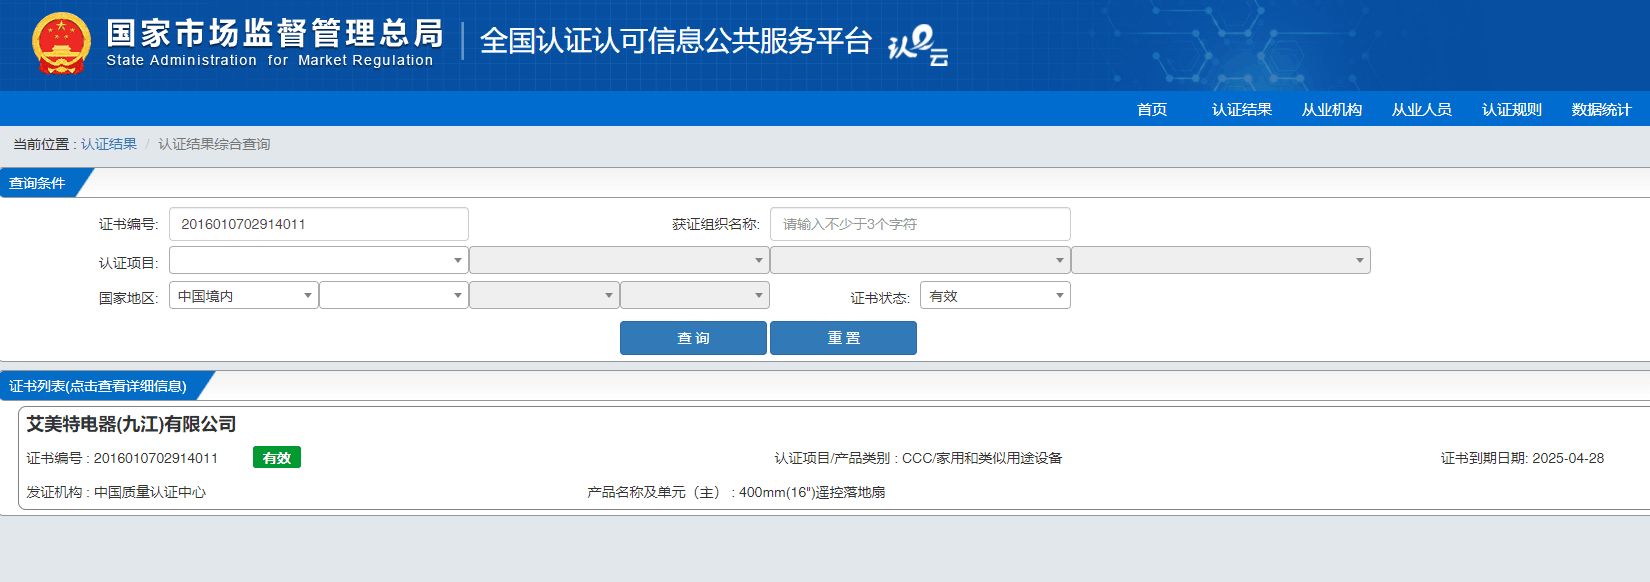Open the third 国家地区 dropdown

pyautogui.click(x=544, y=295)
